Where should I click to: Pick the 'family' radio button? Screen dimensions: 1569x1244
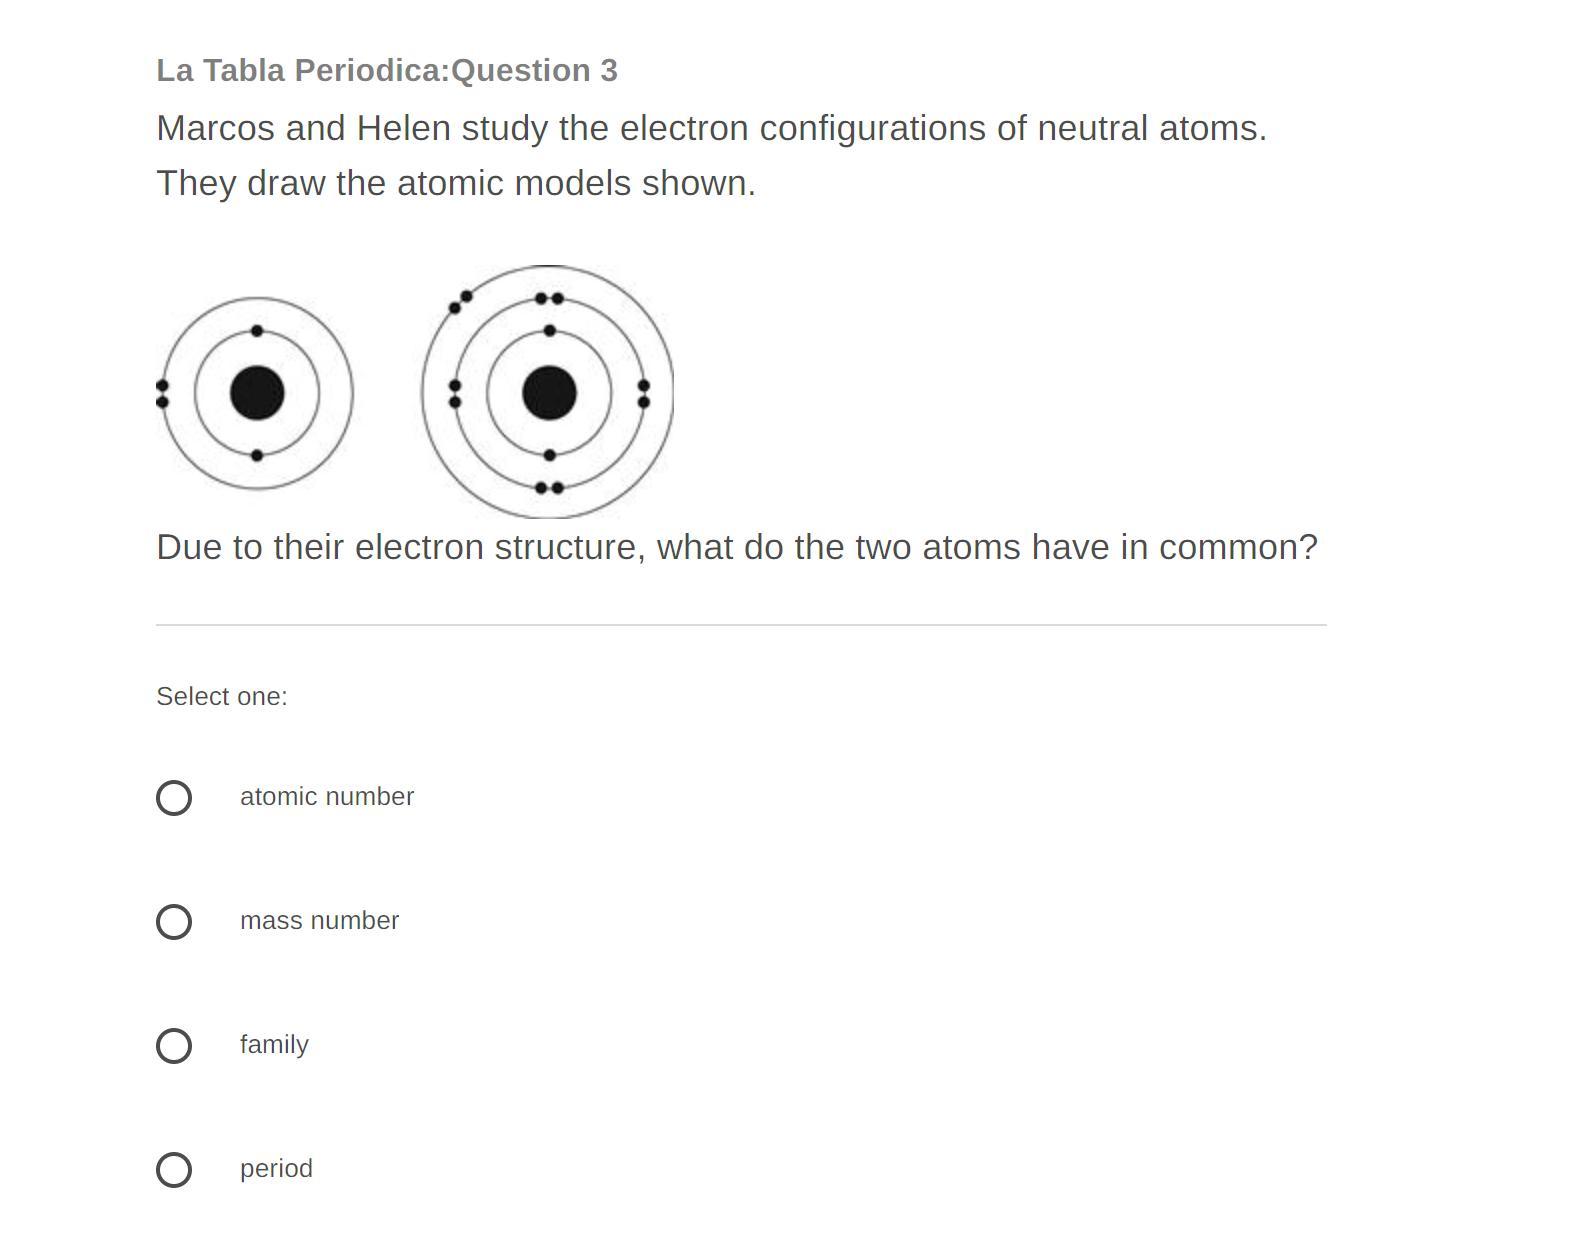(x=174, y=1045)
